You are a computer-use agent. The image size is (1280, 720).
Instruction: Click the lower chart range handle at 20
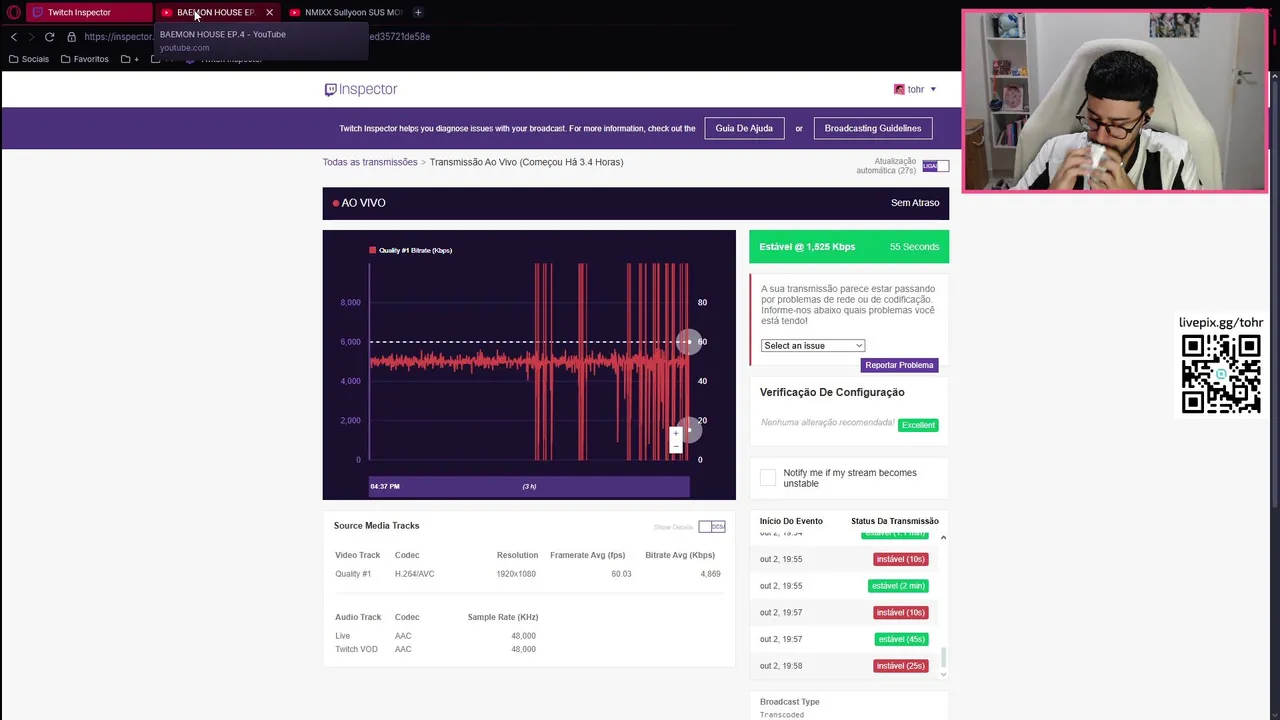tap(688, 430)
